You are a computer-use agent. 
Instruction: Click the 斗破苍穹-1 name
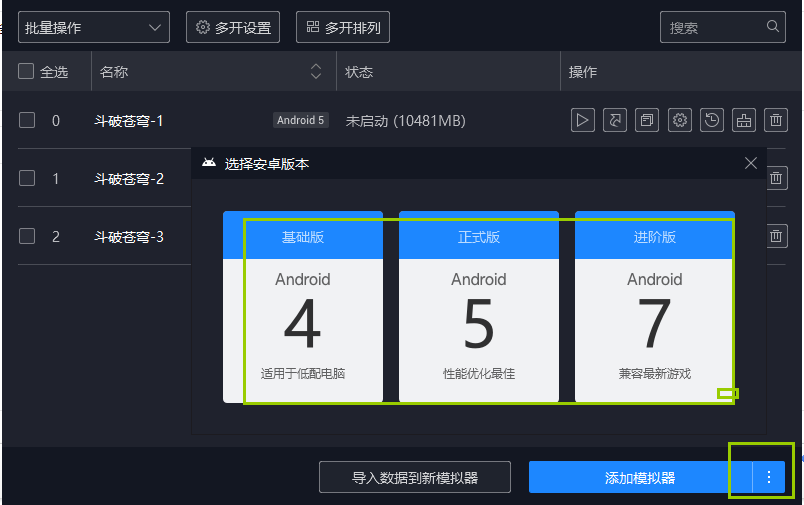129,121
